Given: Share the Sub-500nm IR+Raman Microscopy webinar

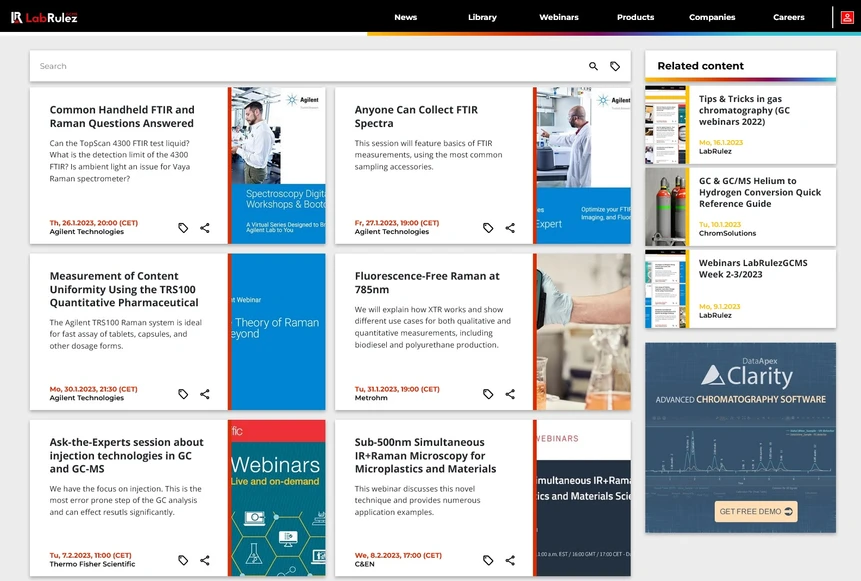Looking at the screenshot, I should (510, 560).
